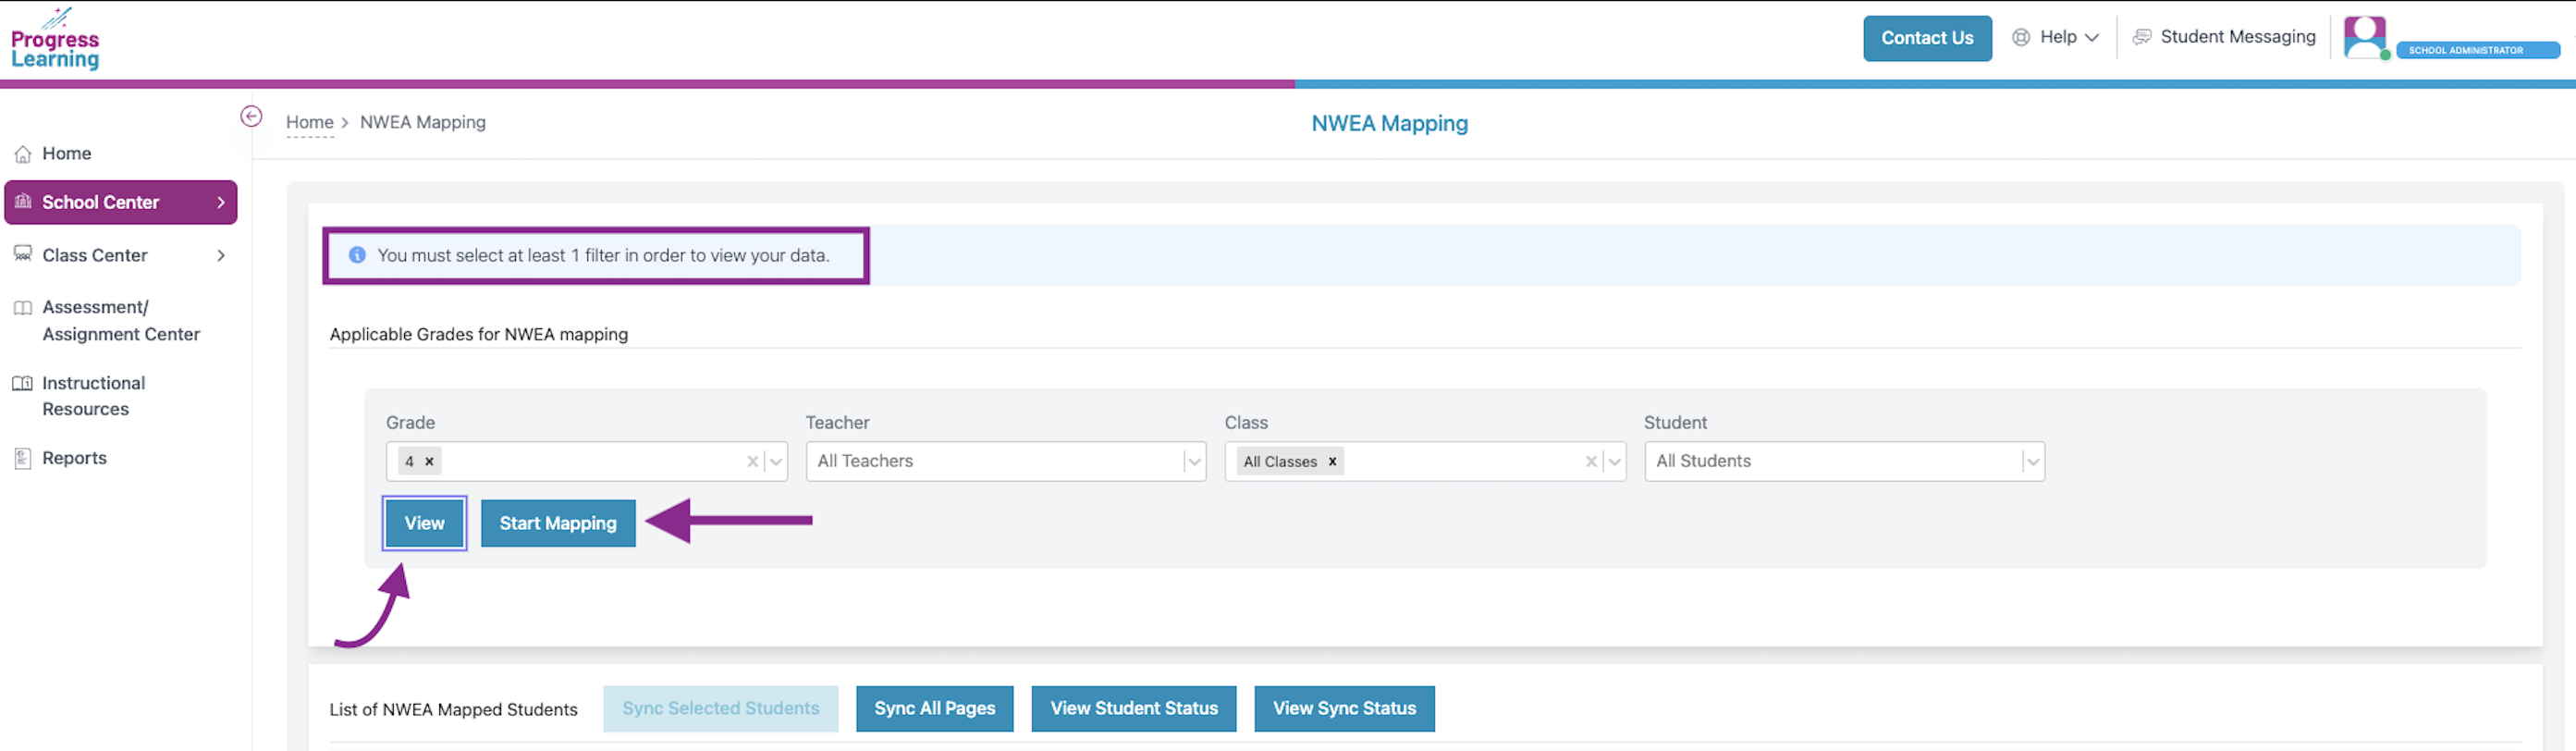The height and width of the screenshot is (751, 2576).
Task: Click the View Sync Status button
Action: coord(1344,709)
